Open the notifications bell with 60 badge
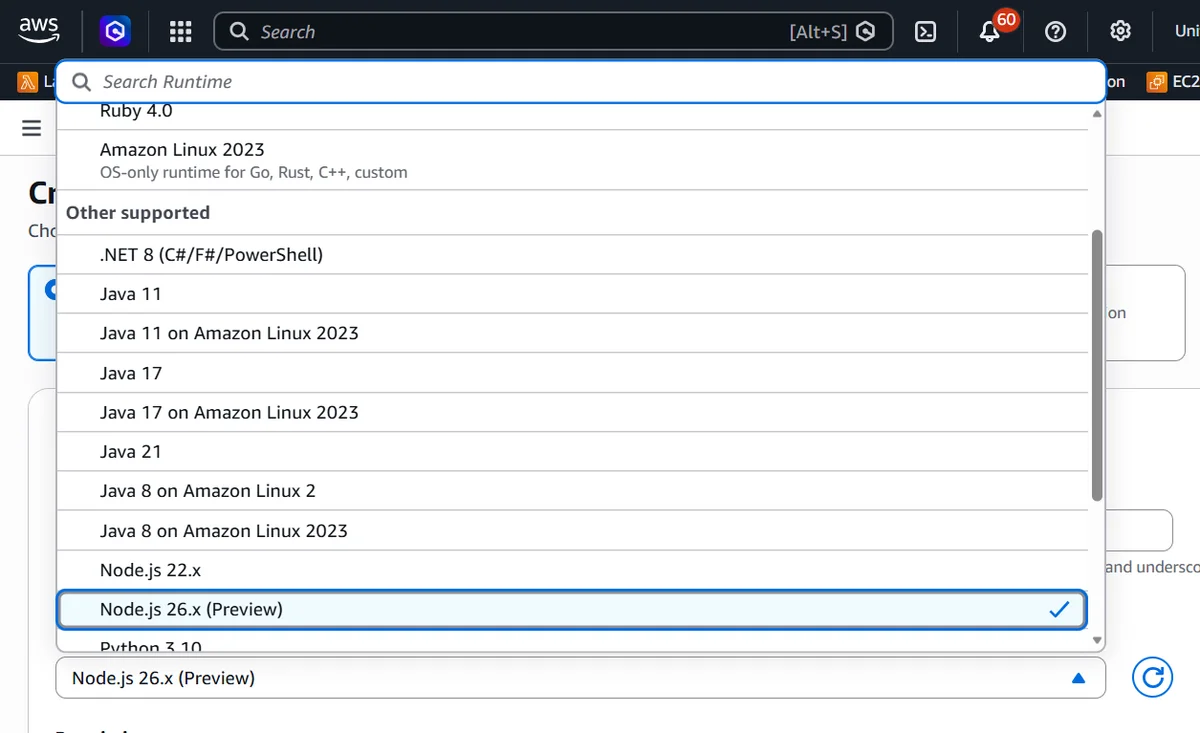The image size is (1200, 733). tap(990, 32)
